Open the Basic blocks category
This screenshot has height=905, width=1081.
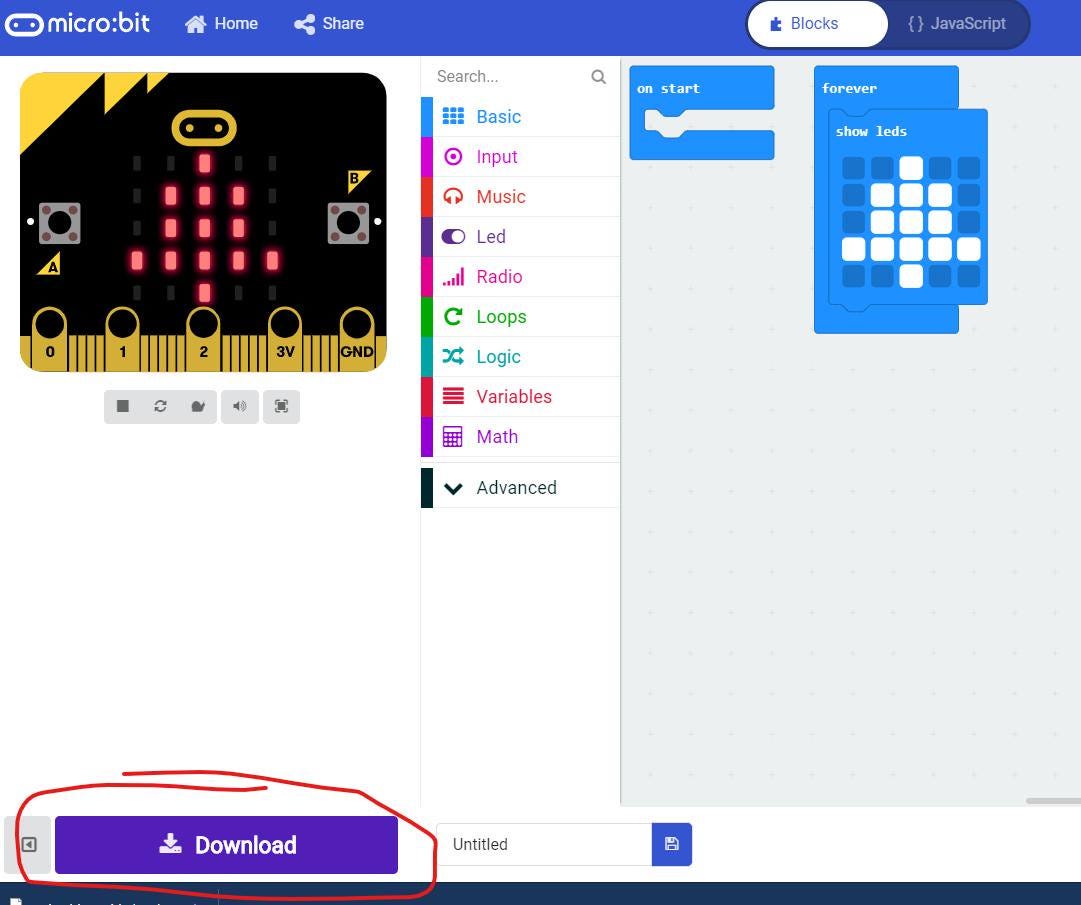(x=498, y=117)
